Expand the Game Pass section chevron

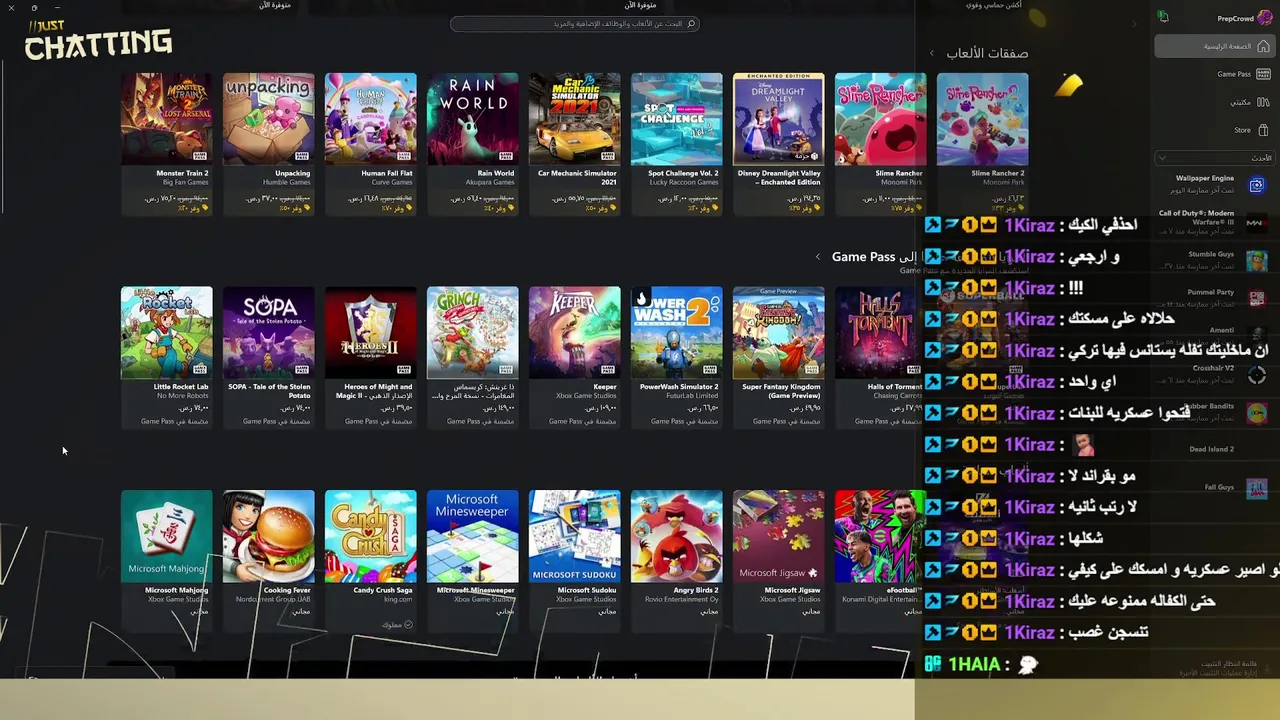pyautogui.click(x=818, y=257)
